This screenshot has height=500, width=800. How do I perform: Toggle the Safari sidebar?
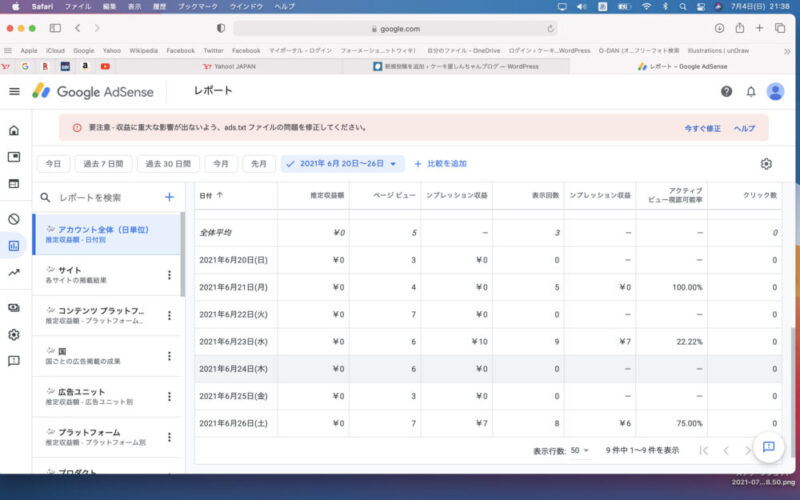coord(55,29)
